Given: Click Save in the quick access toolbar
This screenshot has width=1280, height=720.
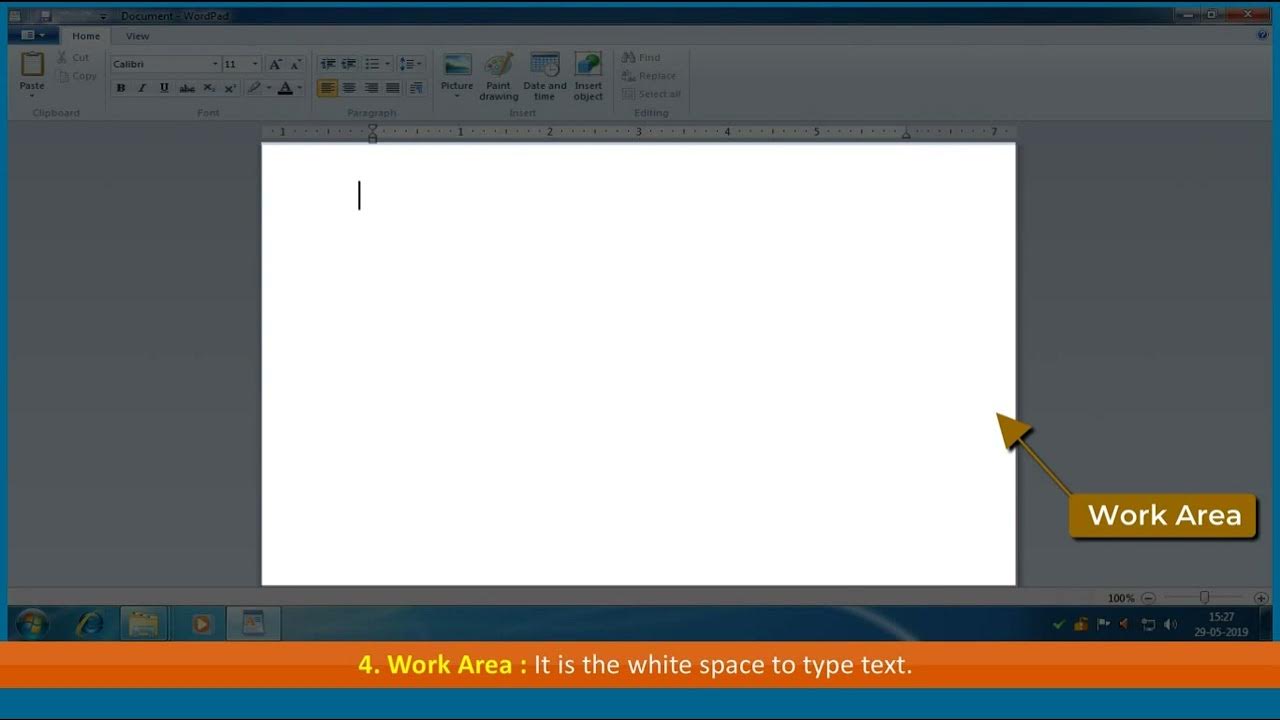Looking at the screenshot, I should click(x=45, y=16).
